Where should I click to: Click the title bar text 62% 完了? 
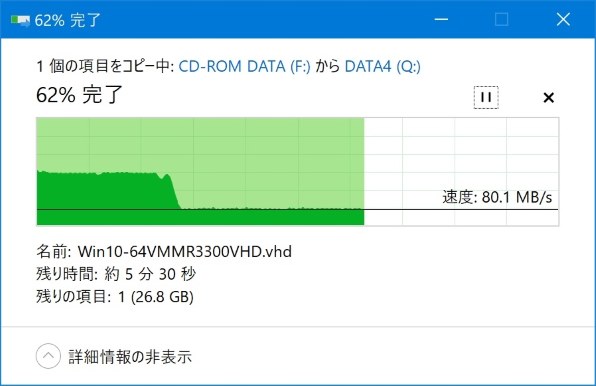point(67,20)
